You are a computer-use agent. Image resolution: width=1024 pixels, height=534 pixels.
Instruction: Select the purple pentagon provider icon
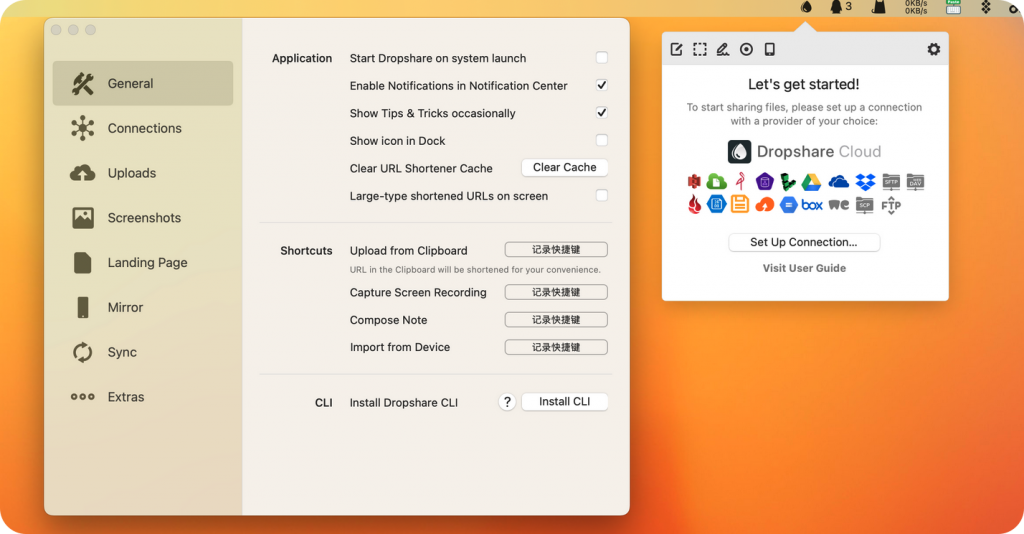coord(765,181)
